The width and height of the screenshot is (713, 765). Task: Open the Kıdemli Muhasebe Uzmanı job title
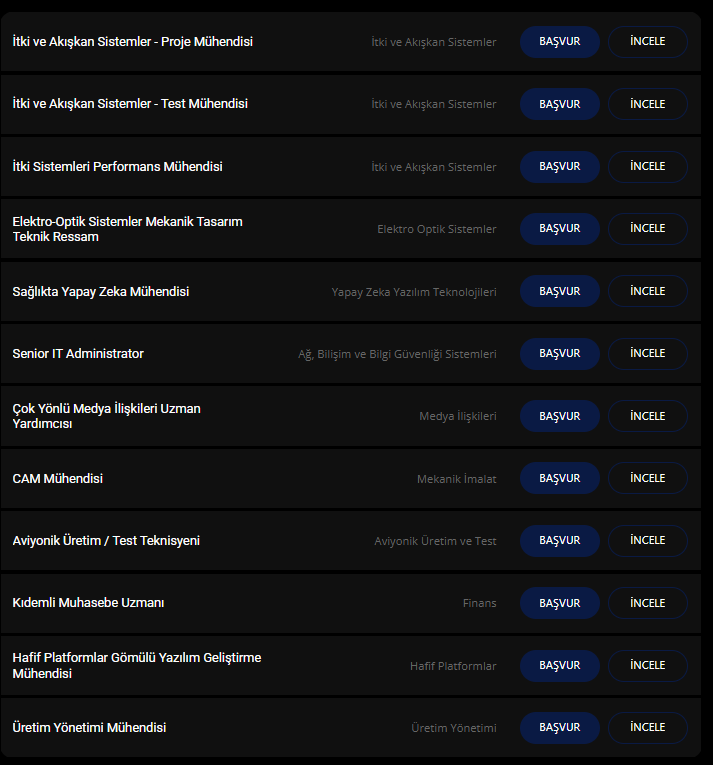[x=88, y=603]
